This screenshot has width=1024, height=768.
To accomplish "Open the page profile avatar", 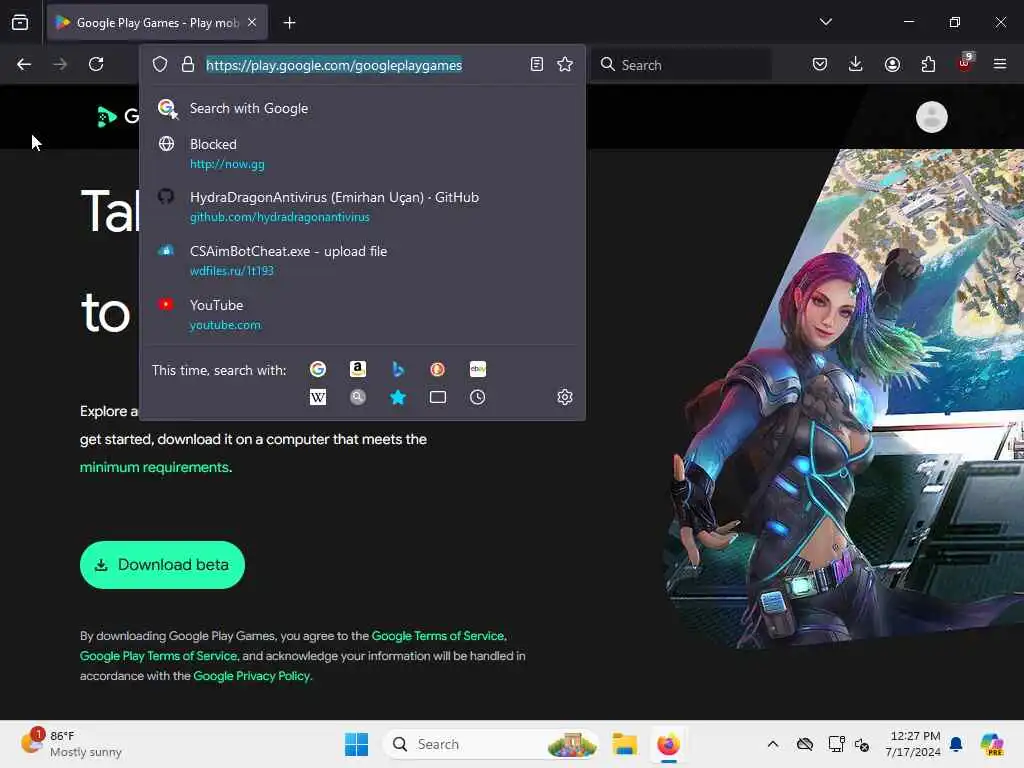I will [931, 118].
